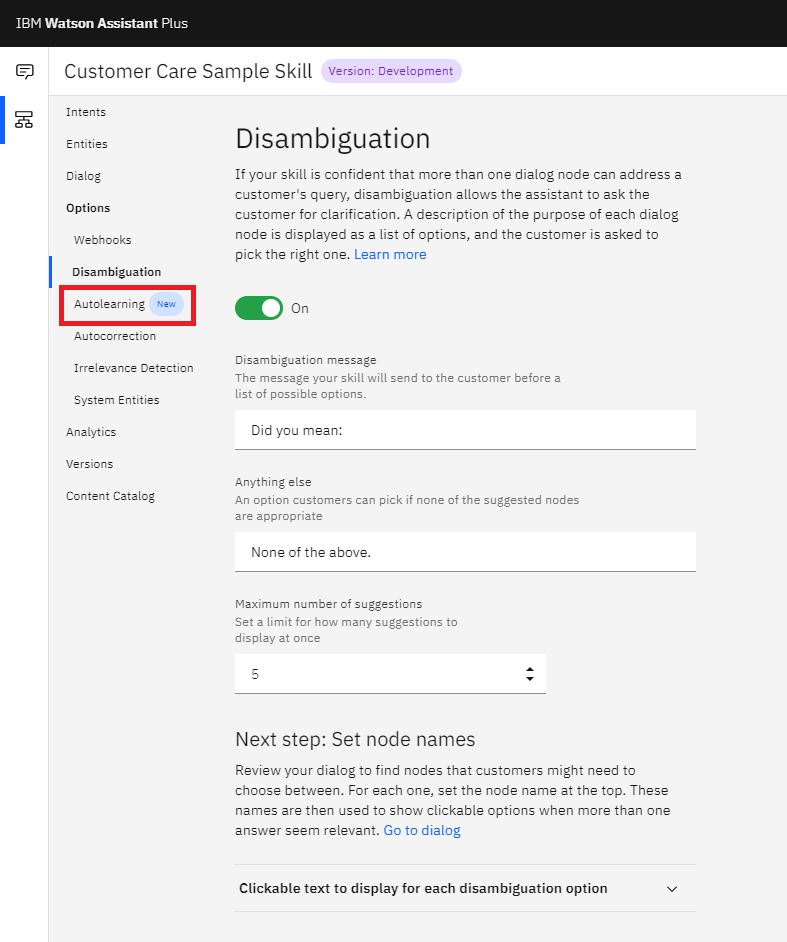Open the Skills icon in sidebar
The height and width of the screenshot is (942, 787).
pyautogui.click(x=24, y=120)
